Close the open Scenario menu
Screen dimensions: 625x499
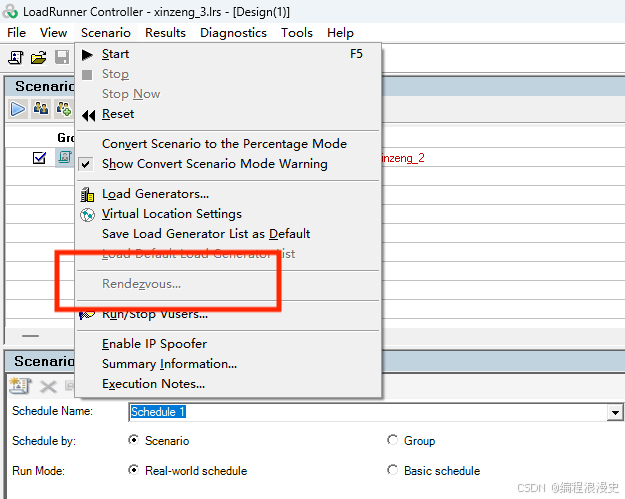coord(106,33)
